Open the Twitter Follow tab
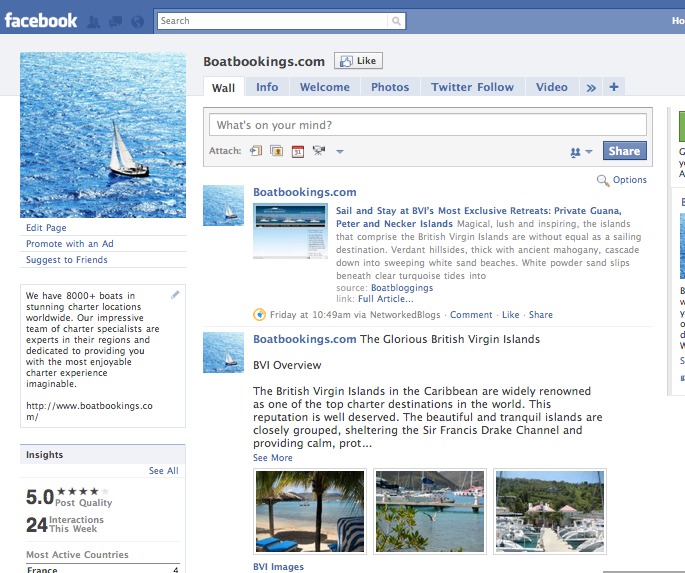 472,87
